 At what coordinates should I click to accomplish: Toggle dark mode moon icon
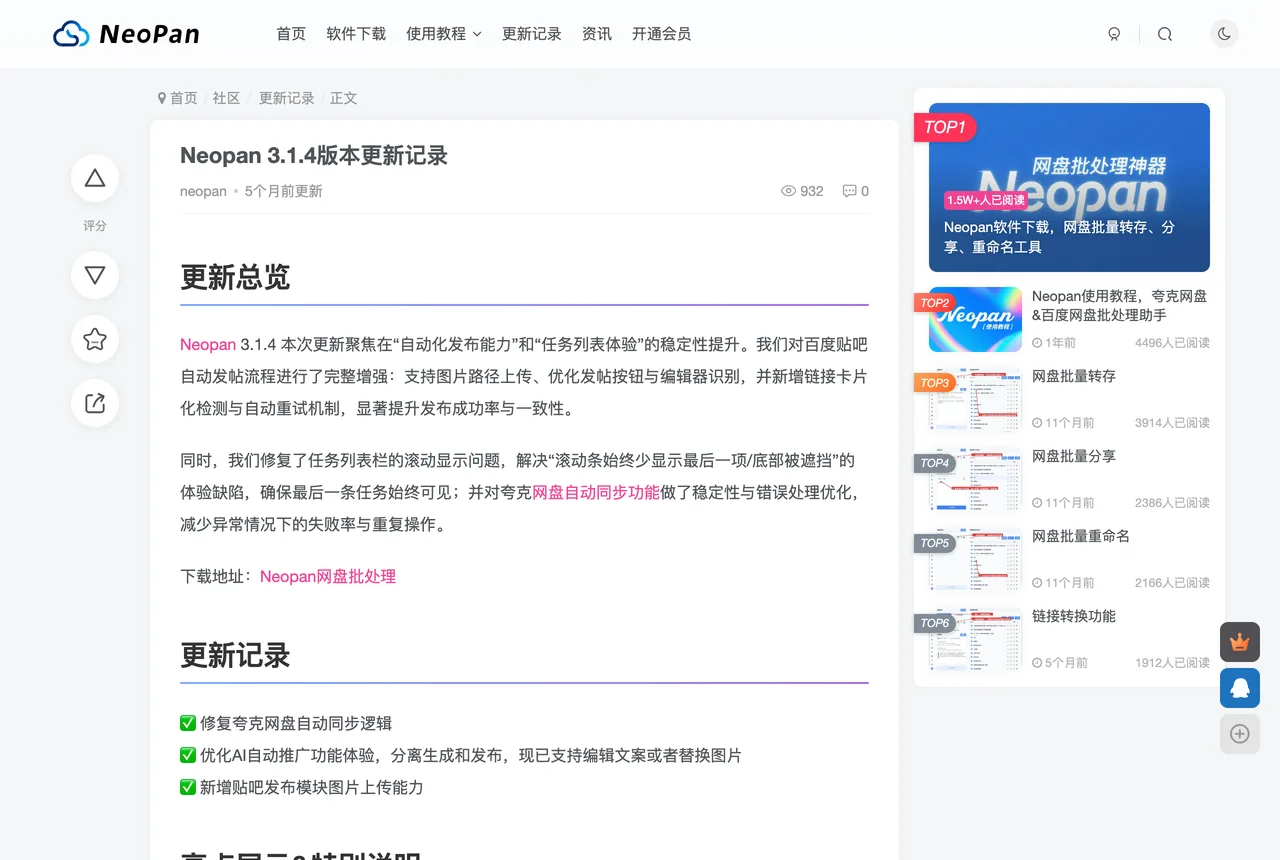click(x=1224, y=34)
